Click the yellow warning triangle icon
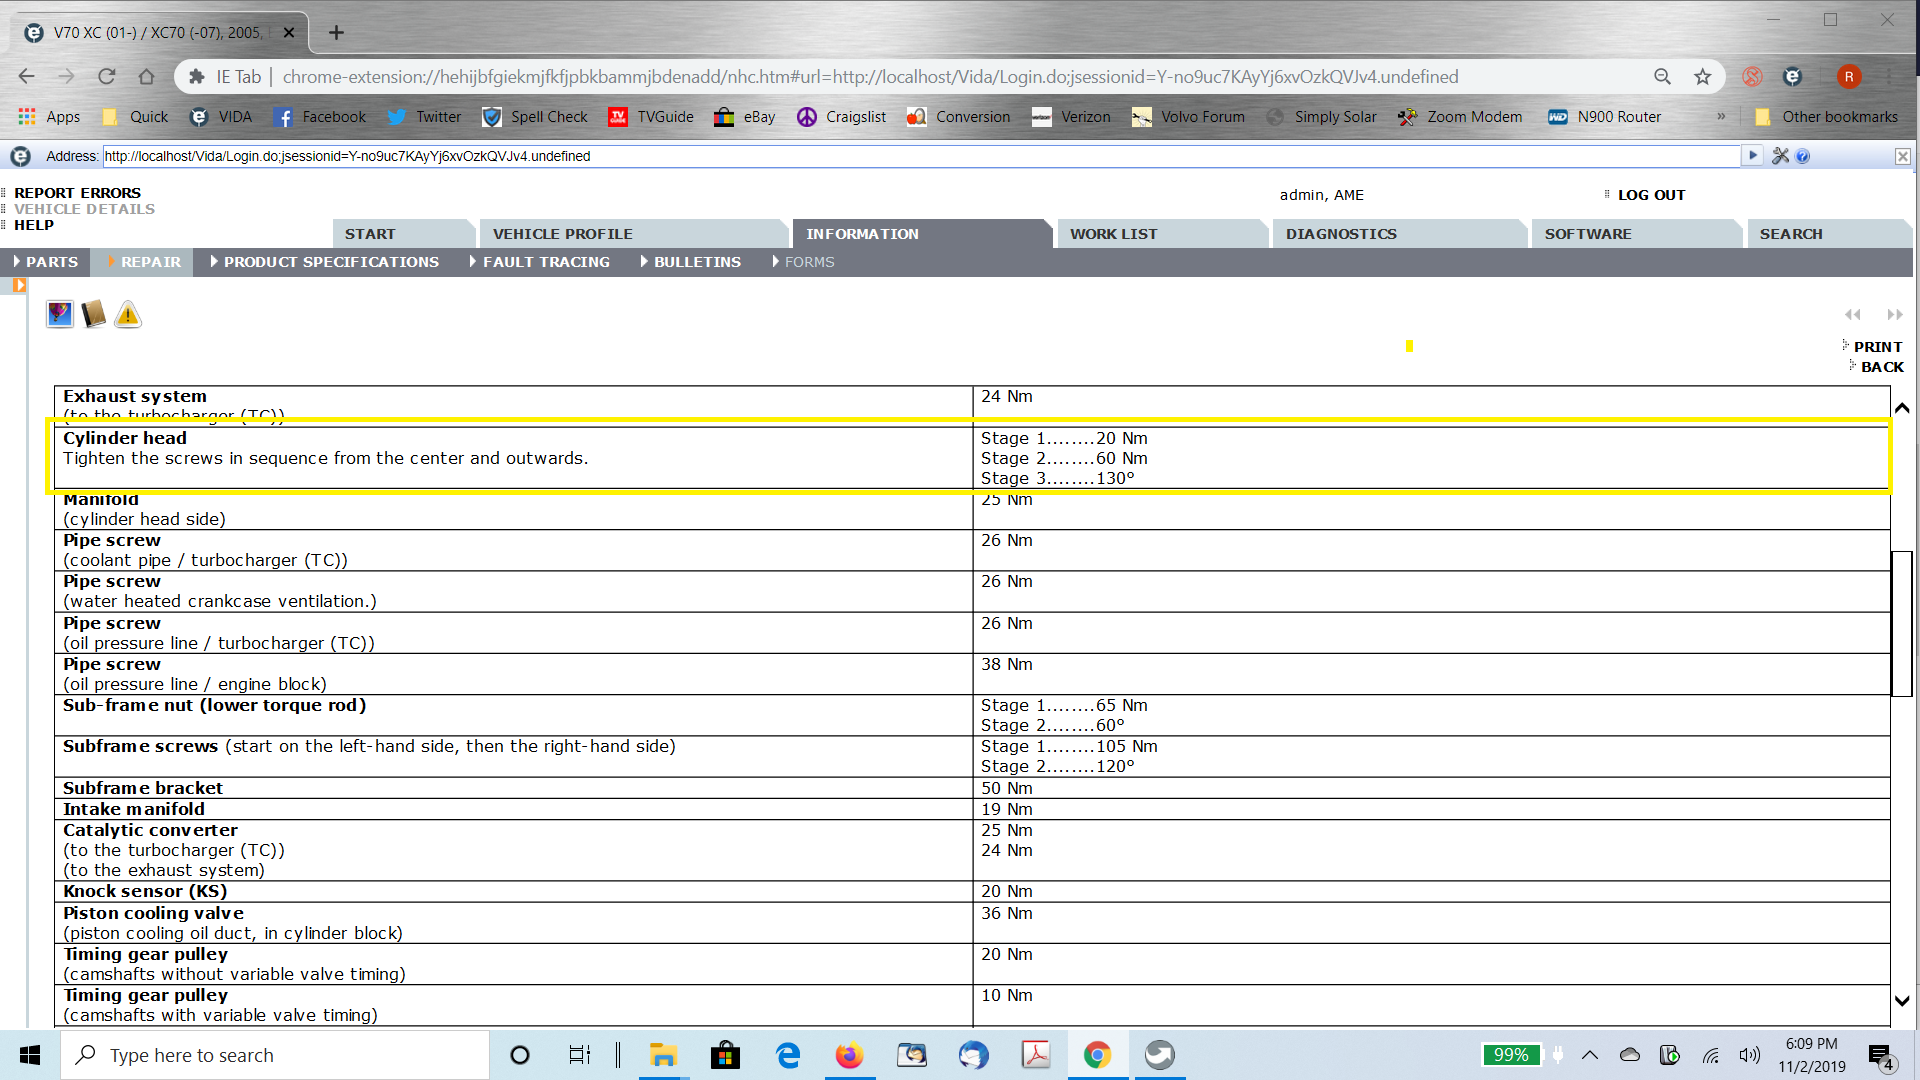Viewport: 1920px width, 1080px height. pos(128,315)
